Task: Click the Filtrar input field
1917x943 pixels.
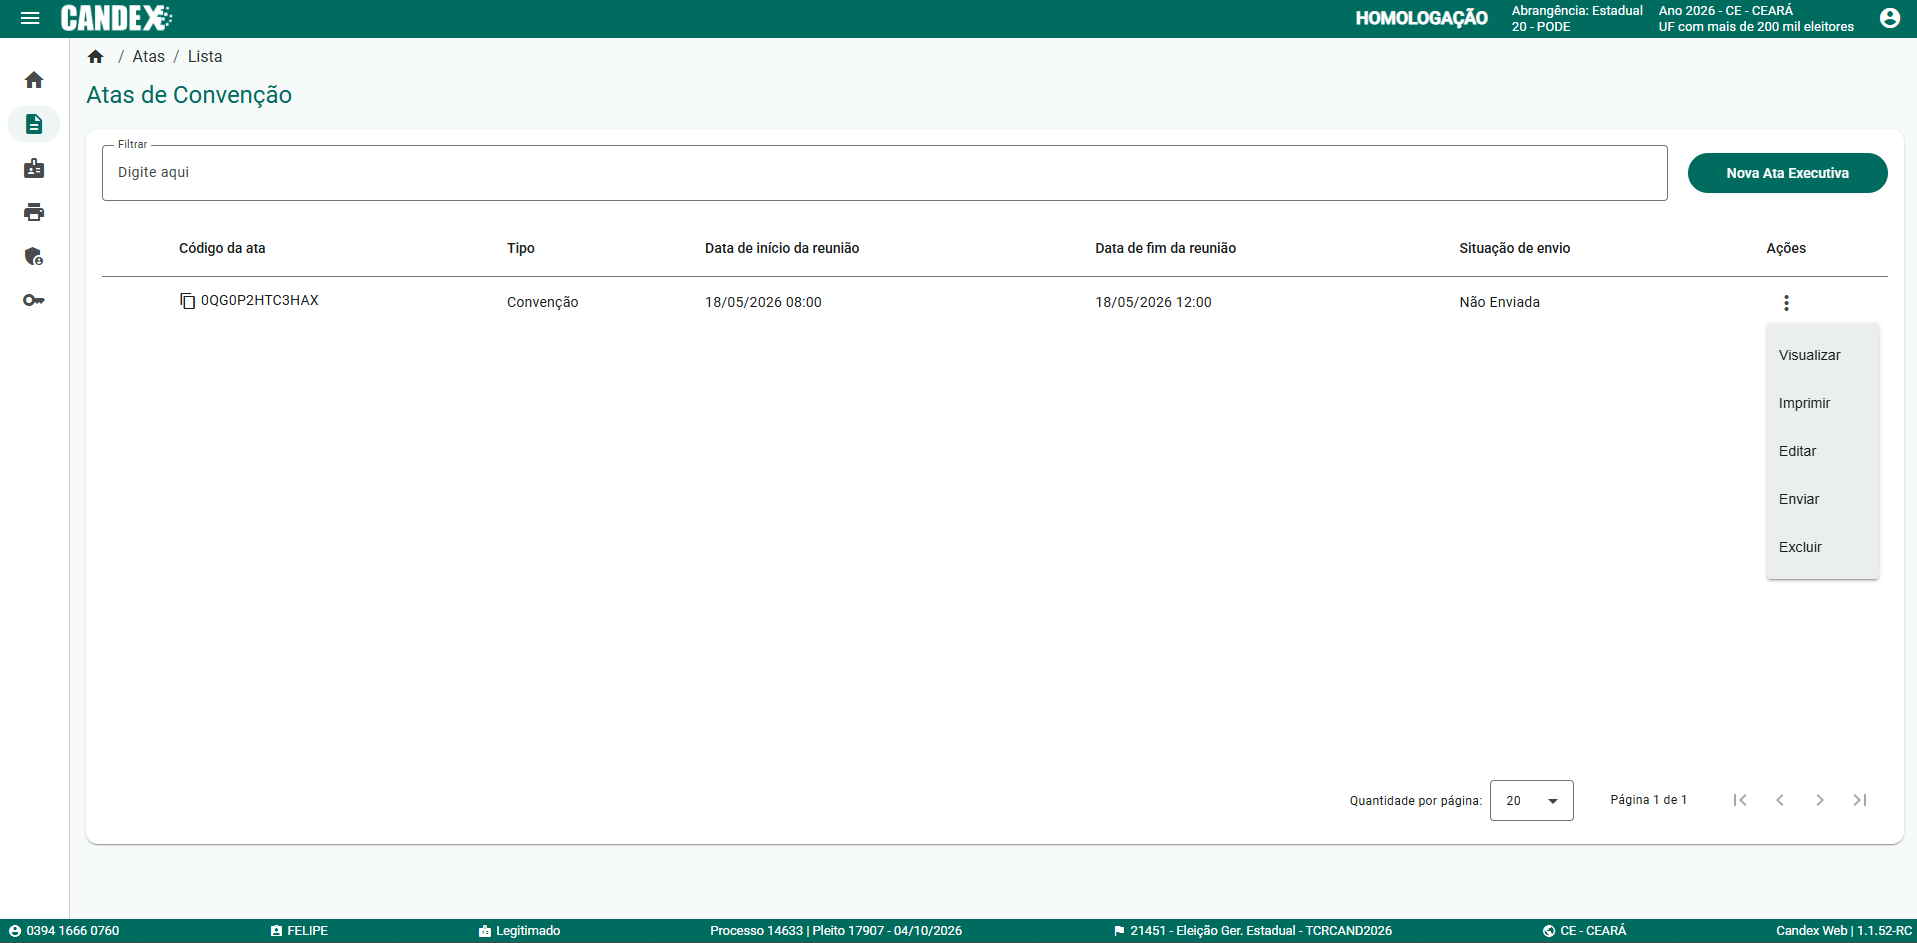Action: tap(884, 173)
